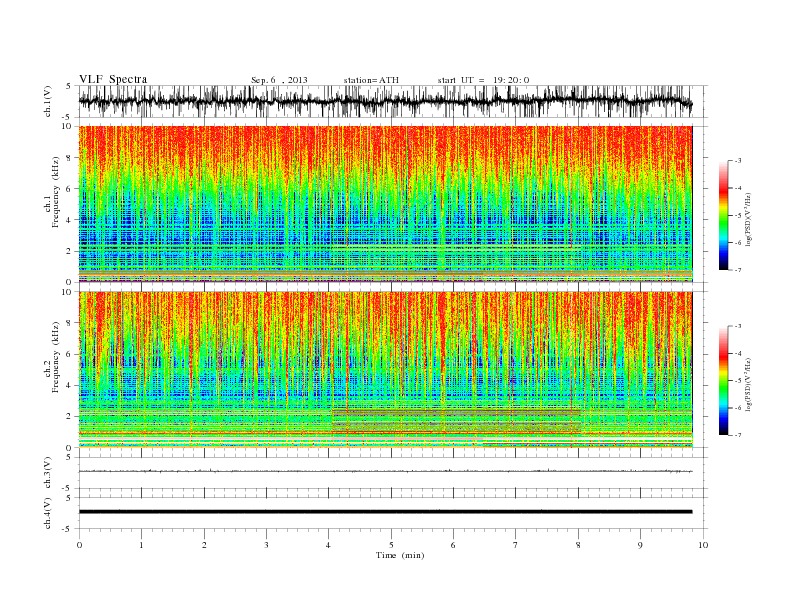Select the "start UT = 19:20:0" header text

tap(483, 80)
